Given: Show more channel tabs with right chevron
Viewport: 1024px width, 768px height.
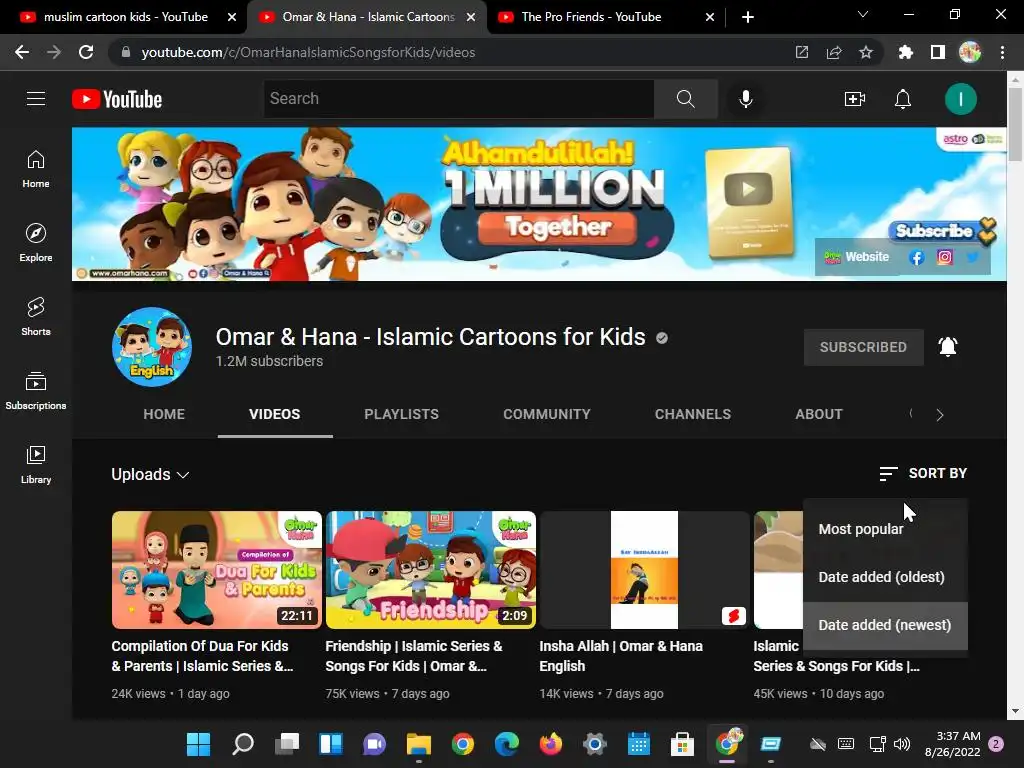Looking at the screenshot, I should click(940, 415).
